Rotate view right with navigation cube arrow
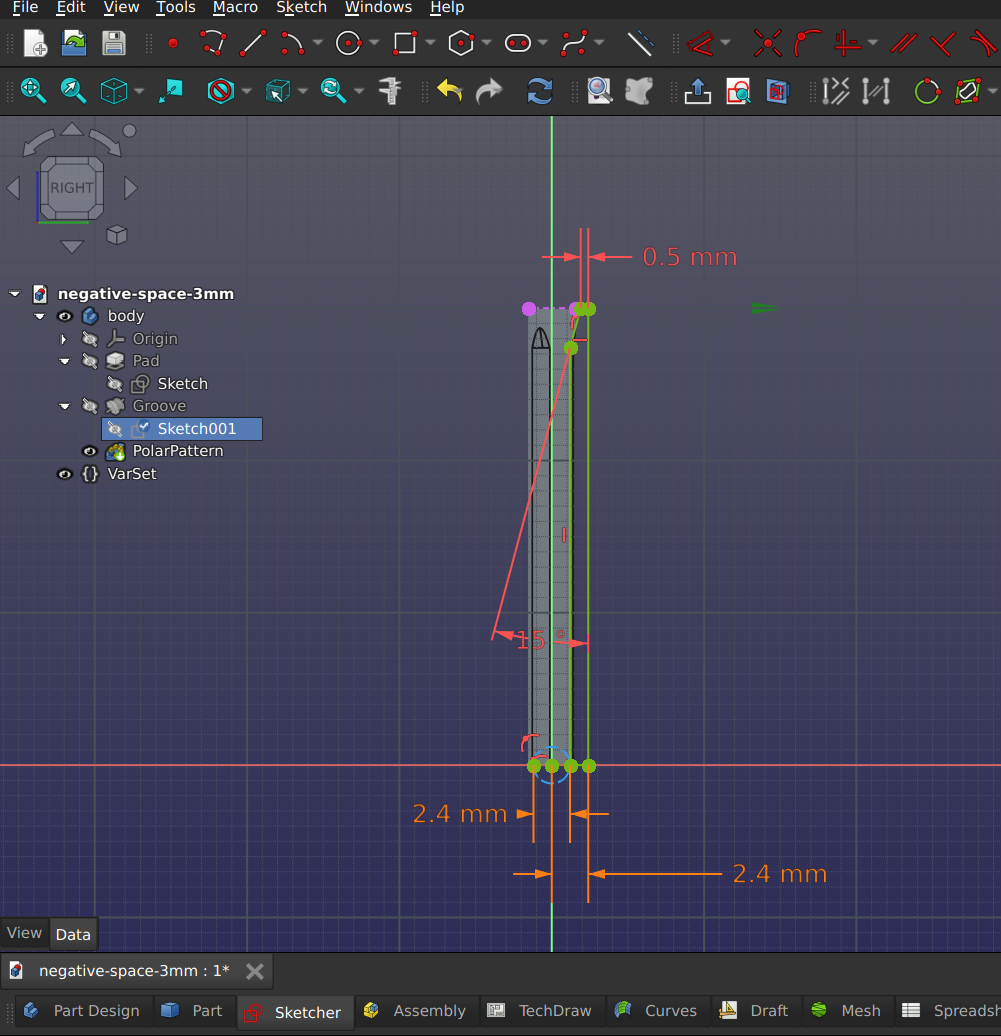Screen dimensions: 1001x1036 tap(131, 188)
